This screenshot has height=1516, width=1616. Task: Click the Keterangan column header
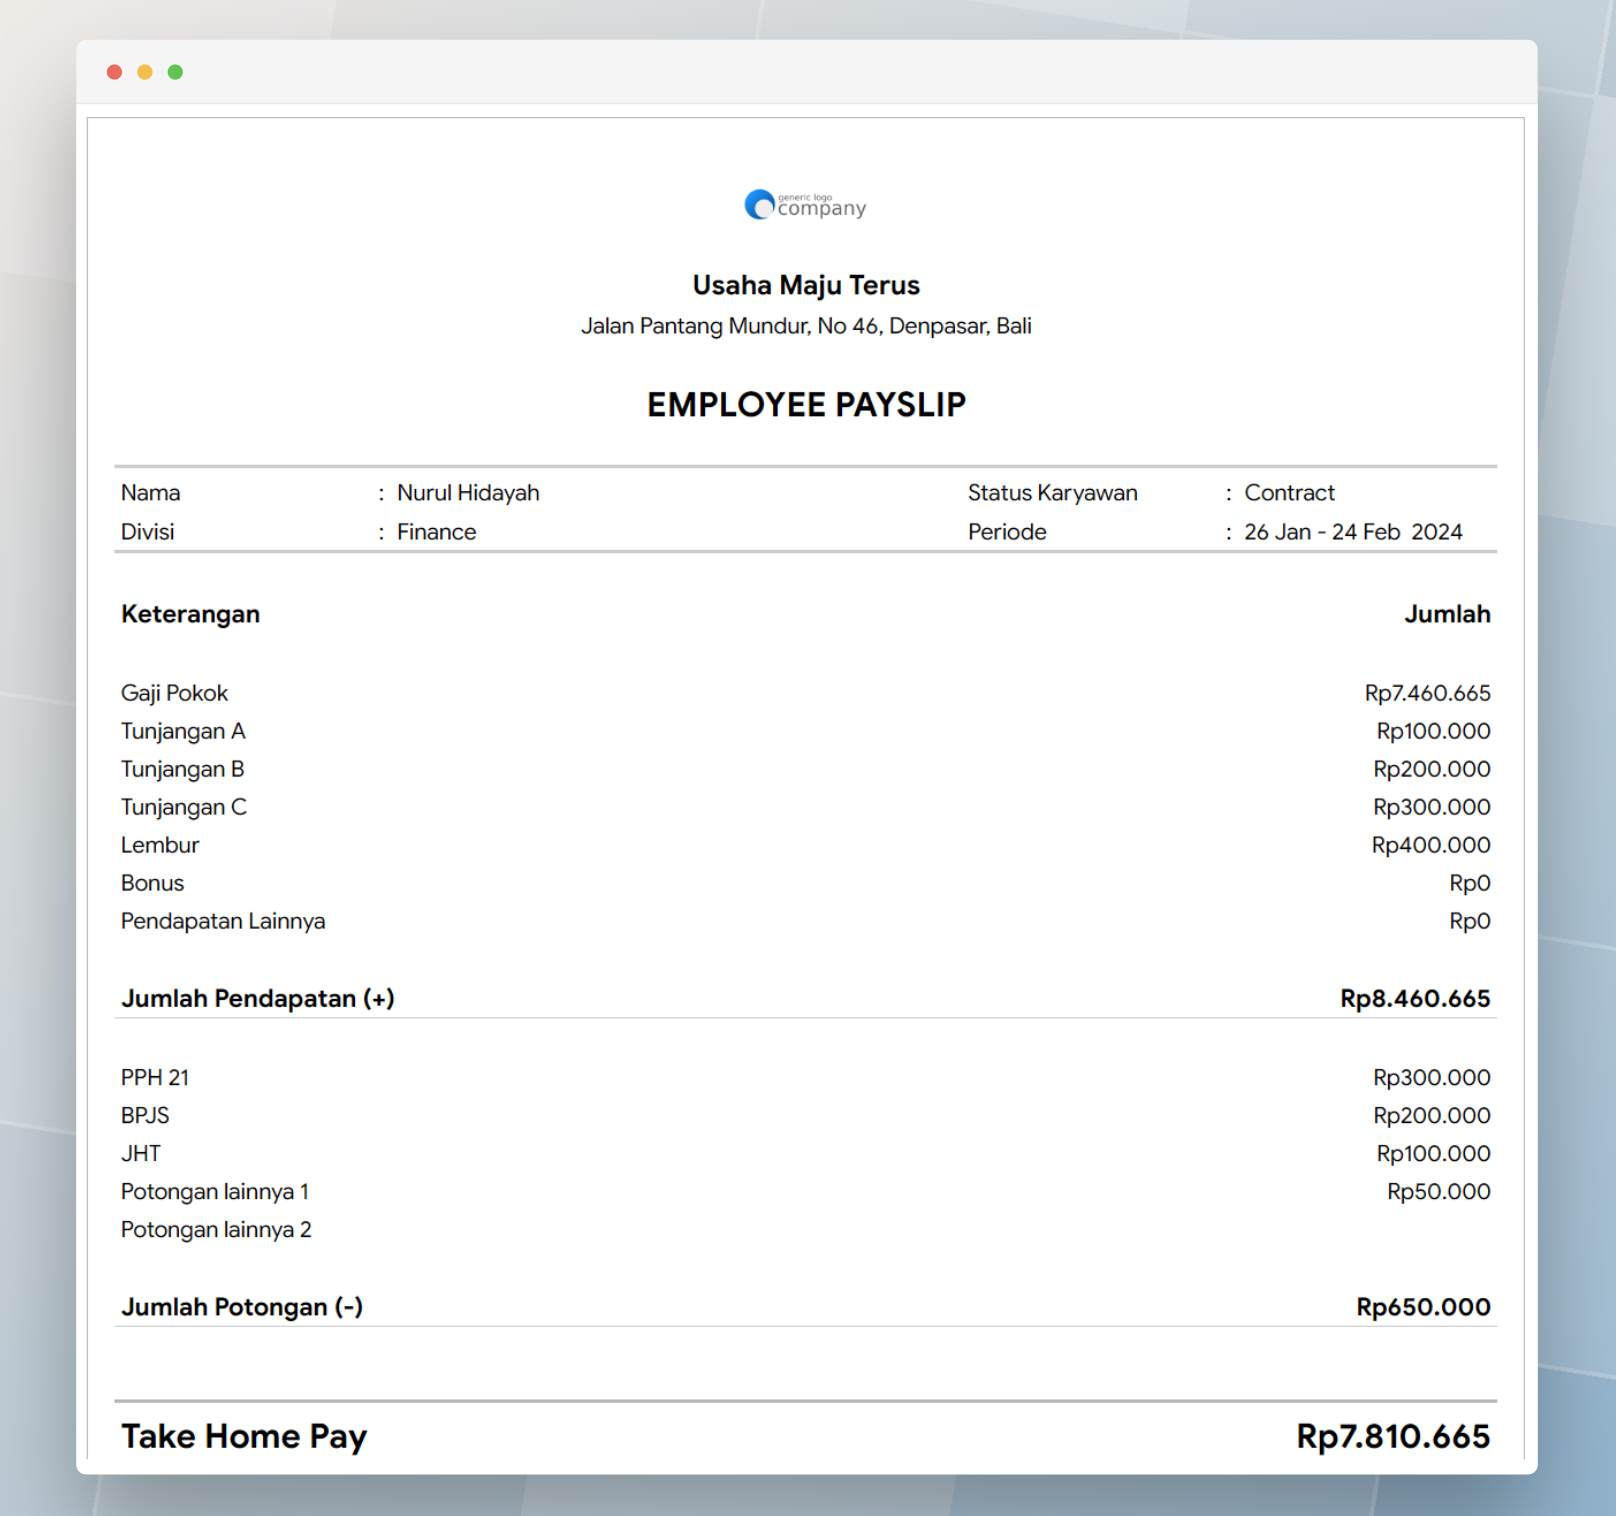point(190,614)
